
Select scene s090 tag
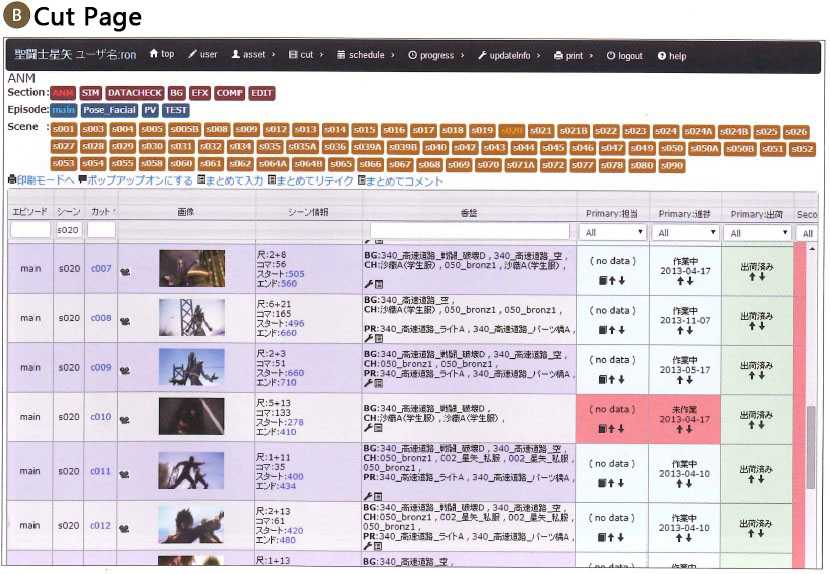[672, 165]
